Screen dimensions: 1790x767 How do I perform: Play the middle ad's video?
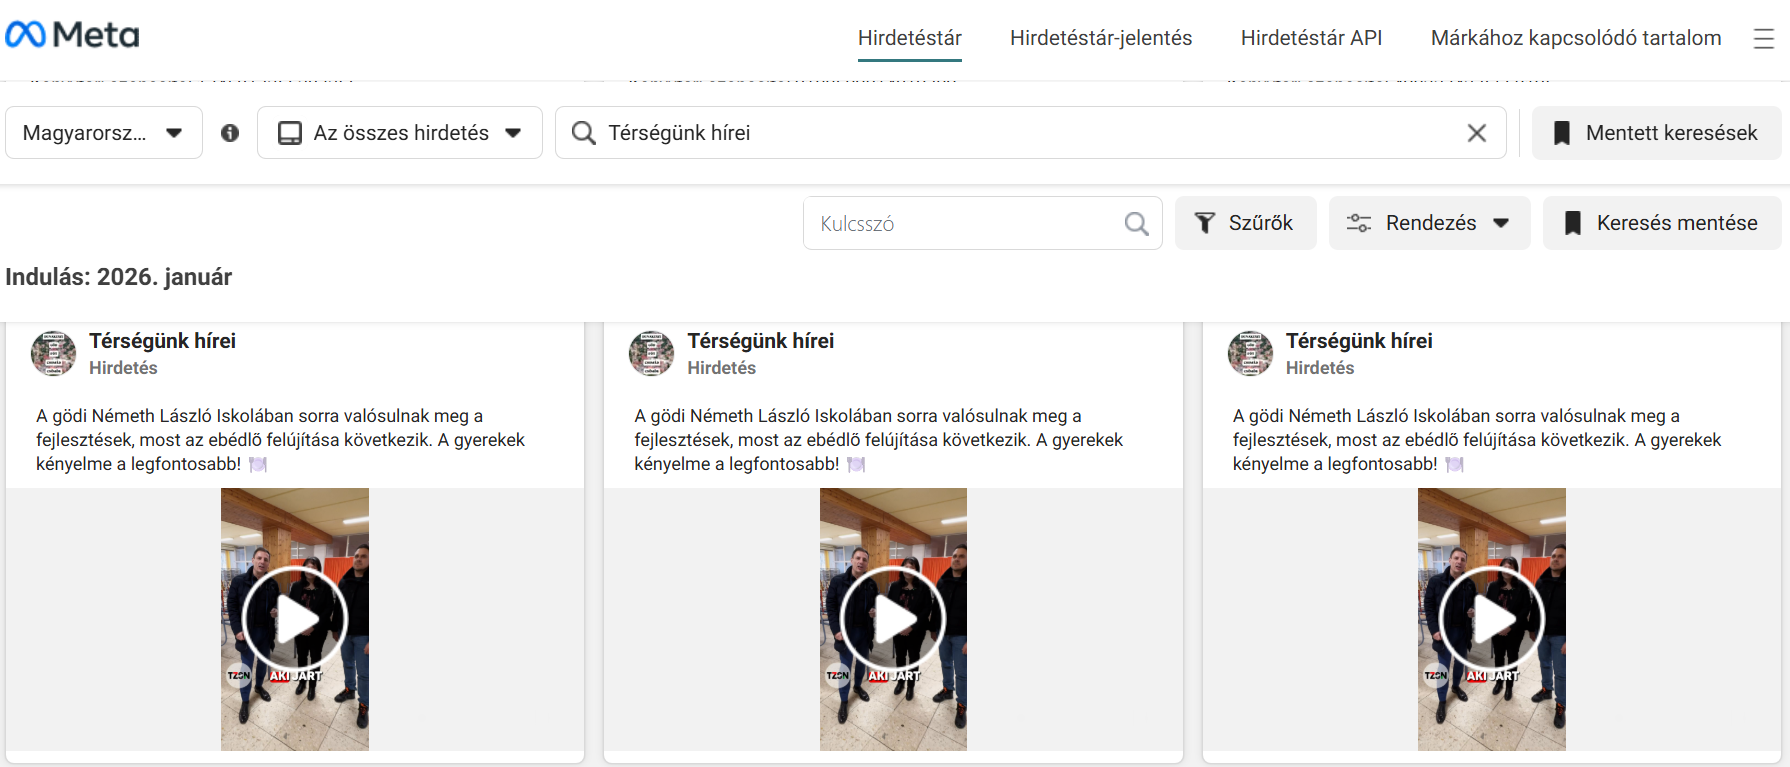click(x=893, y=619)
